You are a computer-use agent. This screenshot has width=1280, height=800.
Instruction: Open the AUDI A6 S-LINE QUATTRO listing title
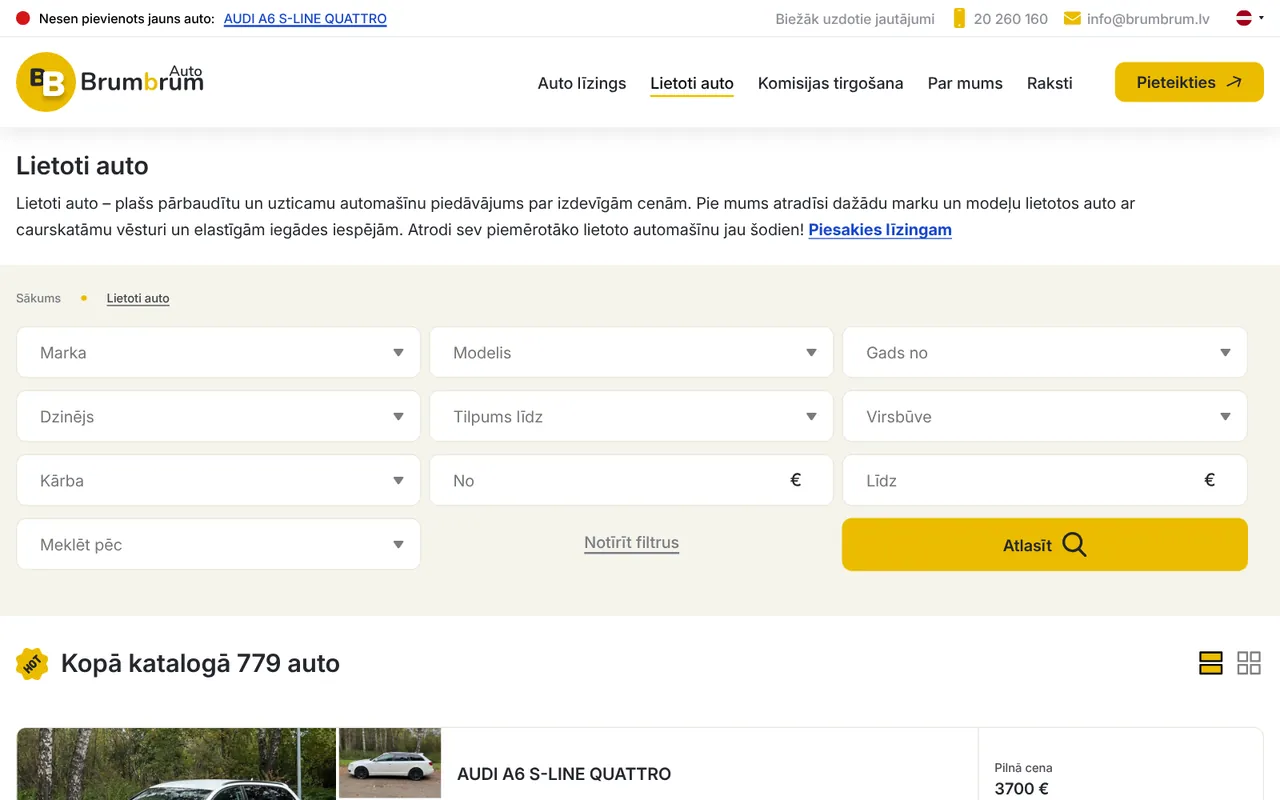coord(564,774)
